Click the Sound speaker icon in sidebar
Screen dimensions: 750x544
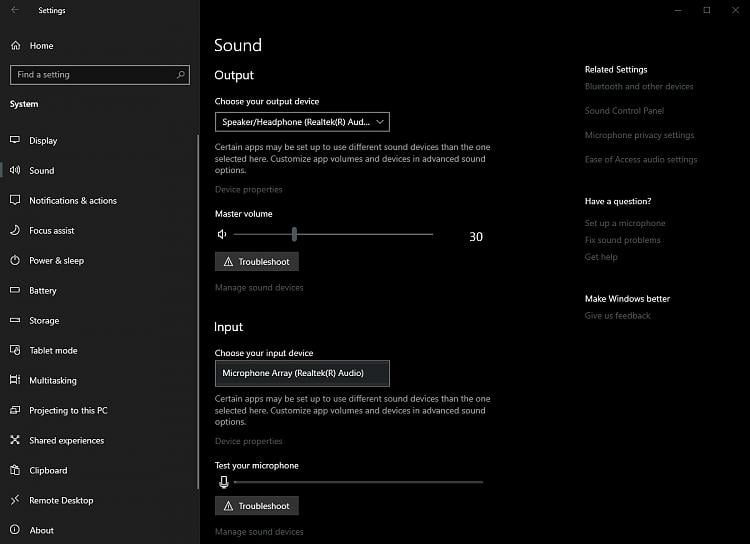click(x=15, y=170)
